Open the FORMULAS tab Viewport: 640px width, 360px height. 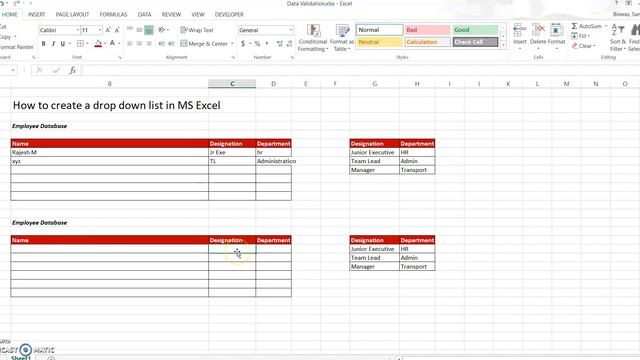pyautogui.click(x=113, y=14)
